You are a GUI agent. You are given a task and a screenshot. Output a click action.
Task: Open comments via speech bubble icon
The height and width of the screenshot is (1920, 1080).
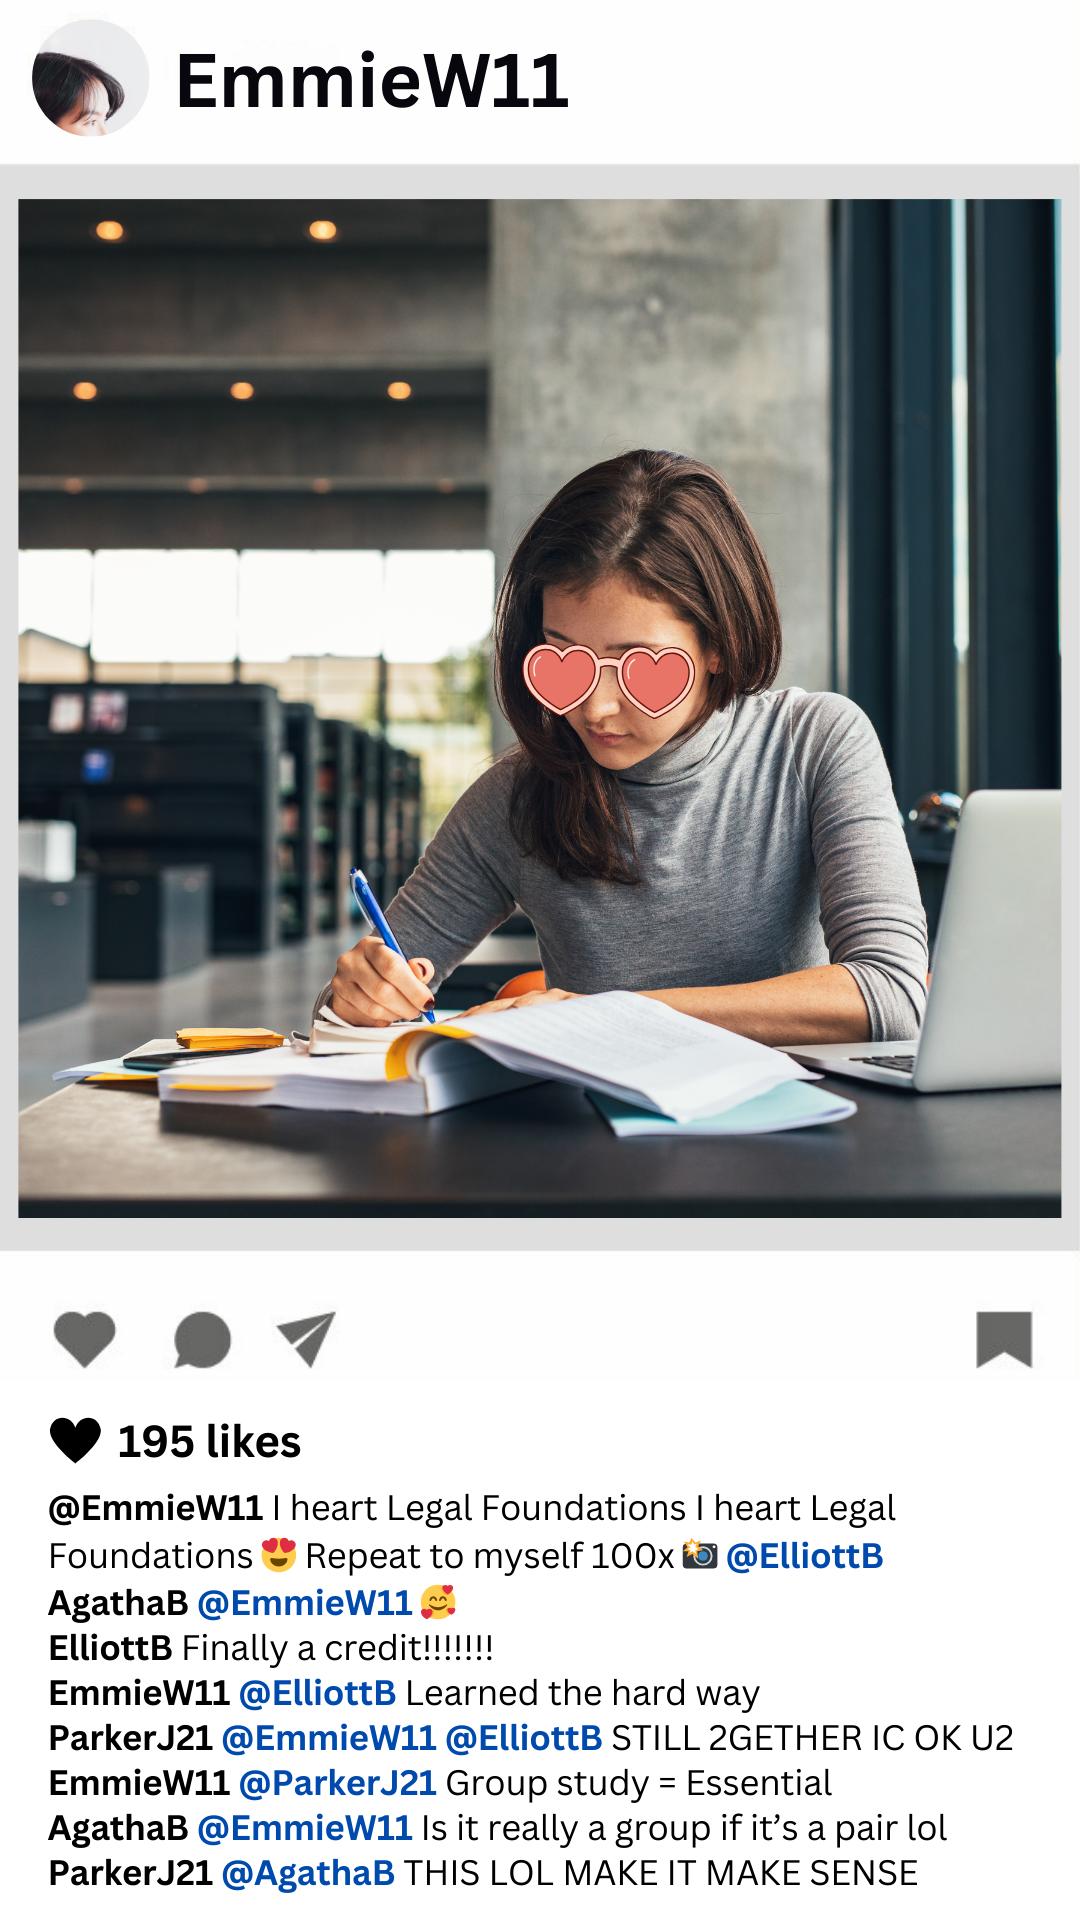pos(202,1340)
